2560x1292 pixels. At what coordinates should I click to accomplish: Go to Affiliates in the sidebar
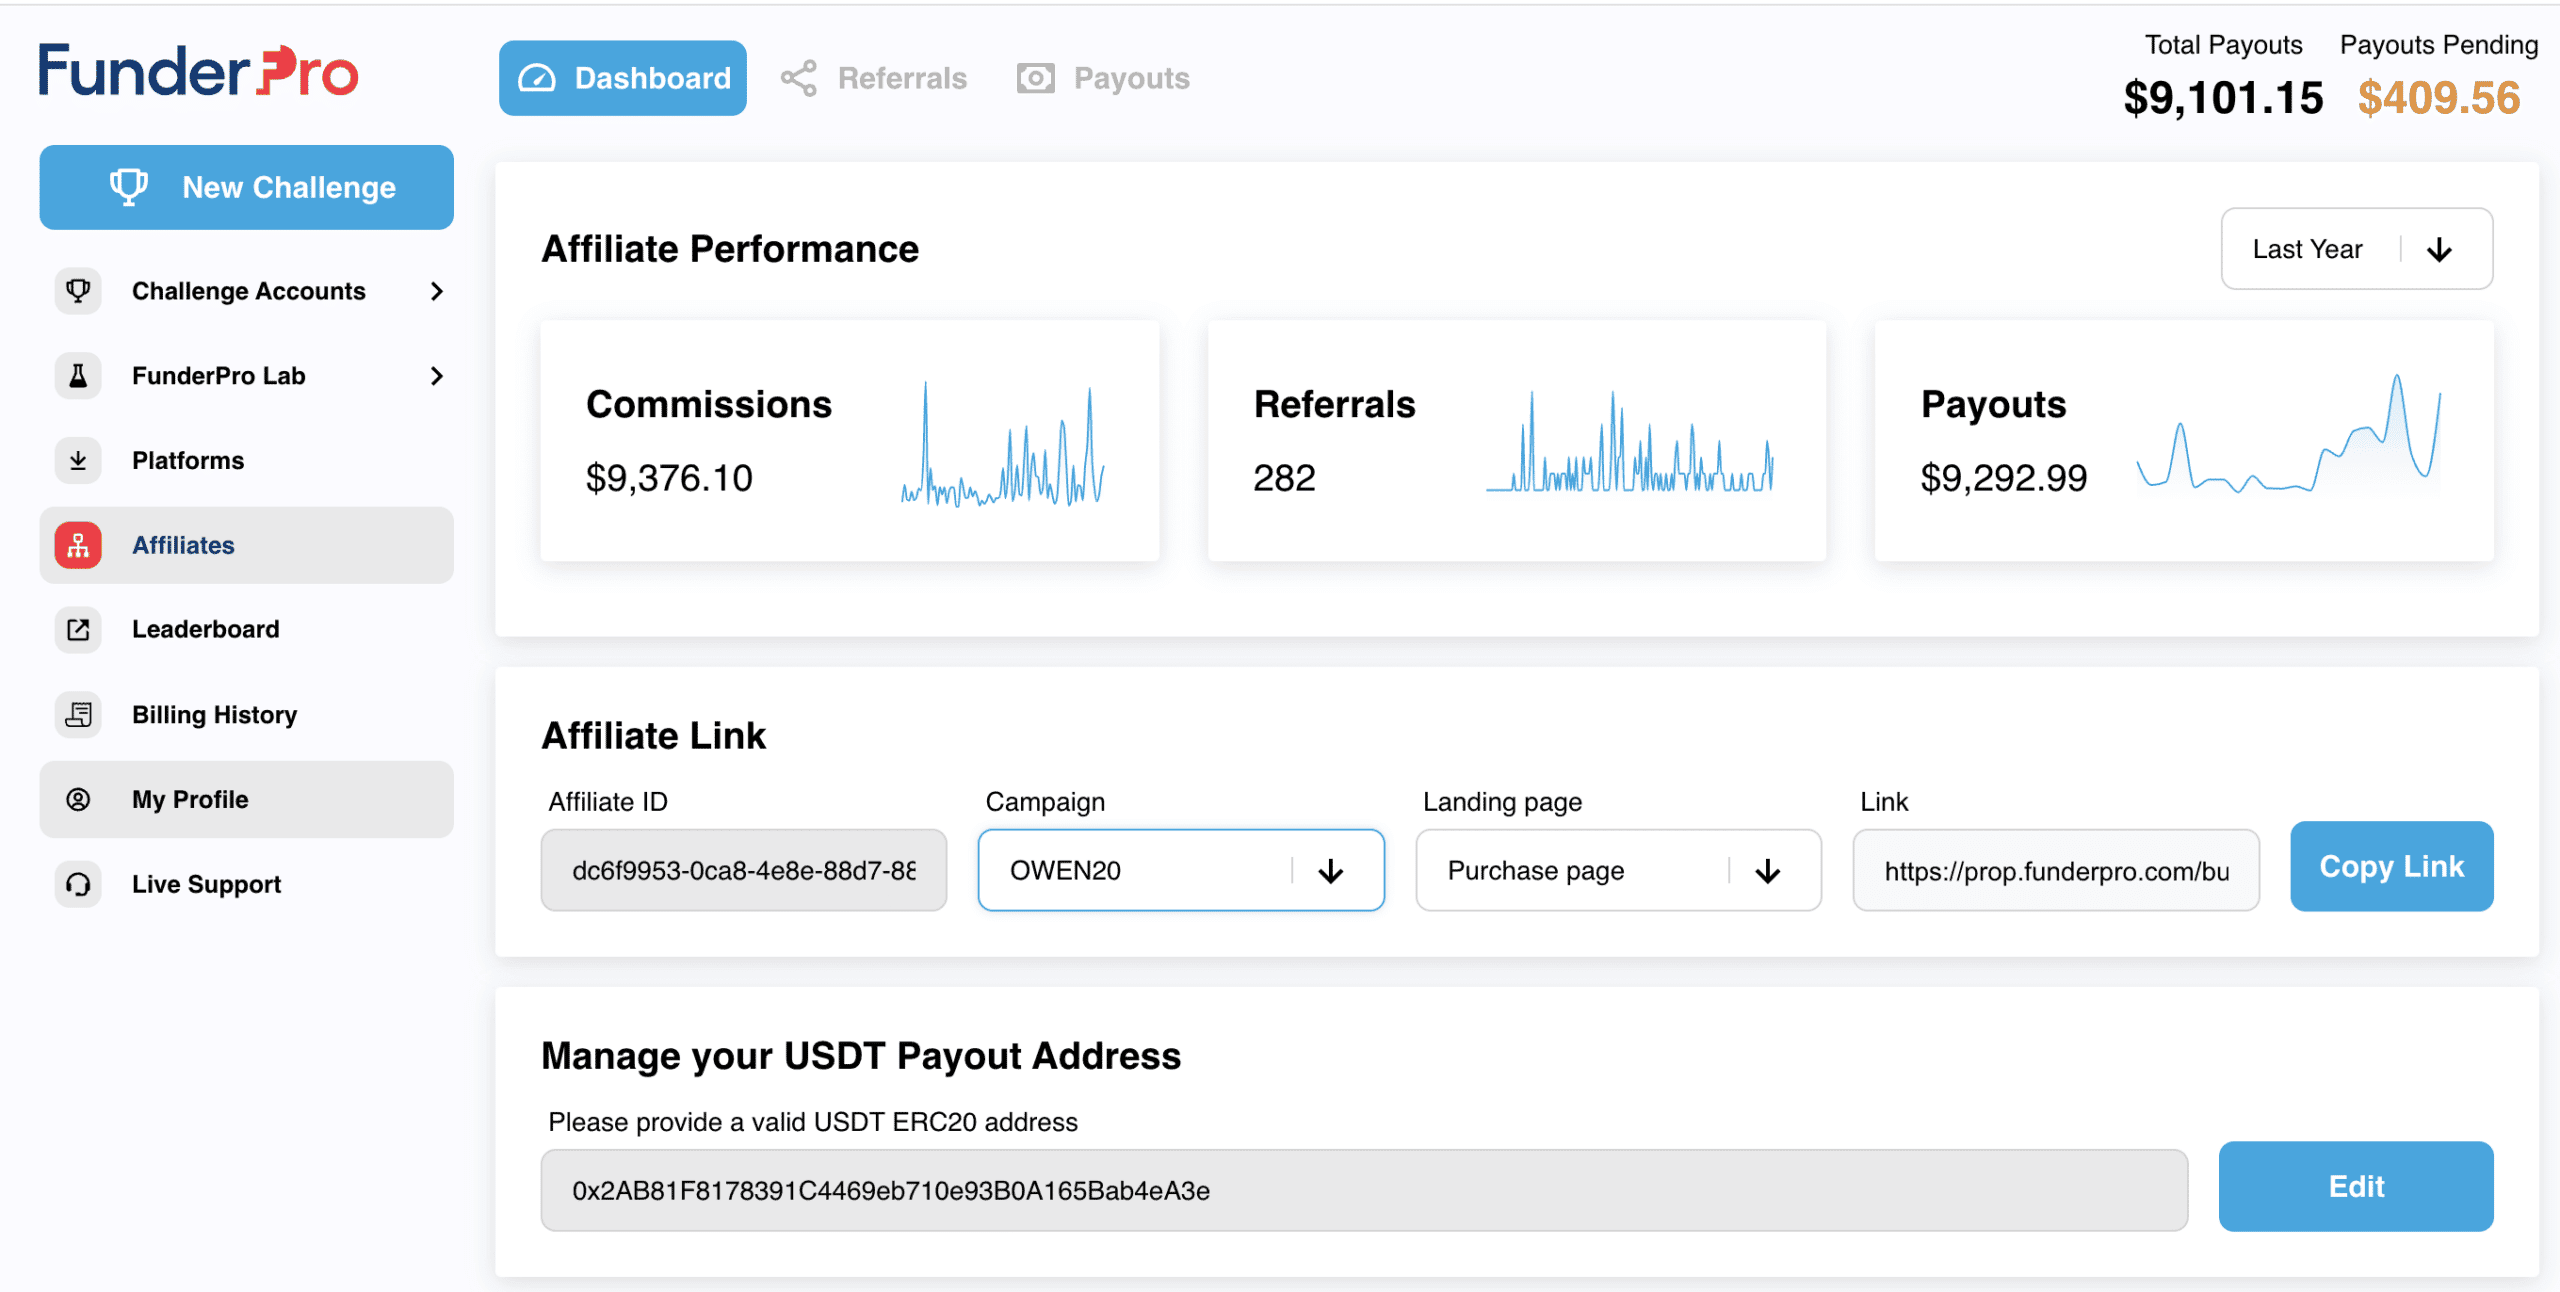pos(246,545)
